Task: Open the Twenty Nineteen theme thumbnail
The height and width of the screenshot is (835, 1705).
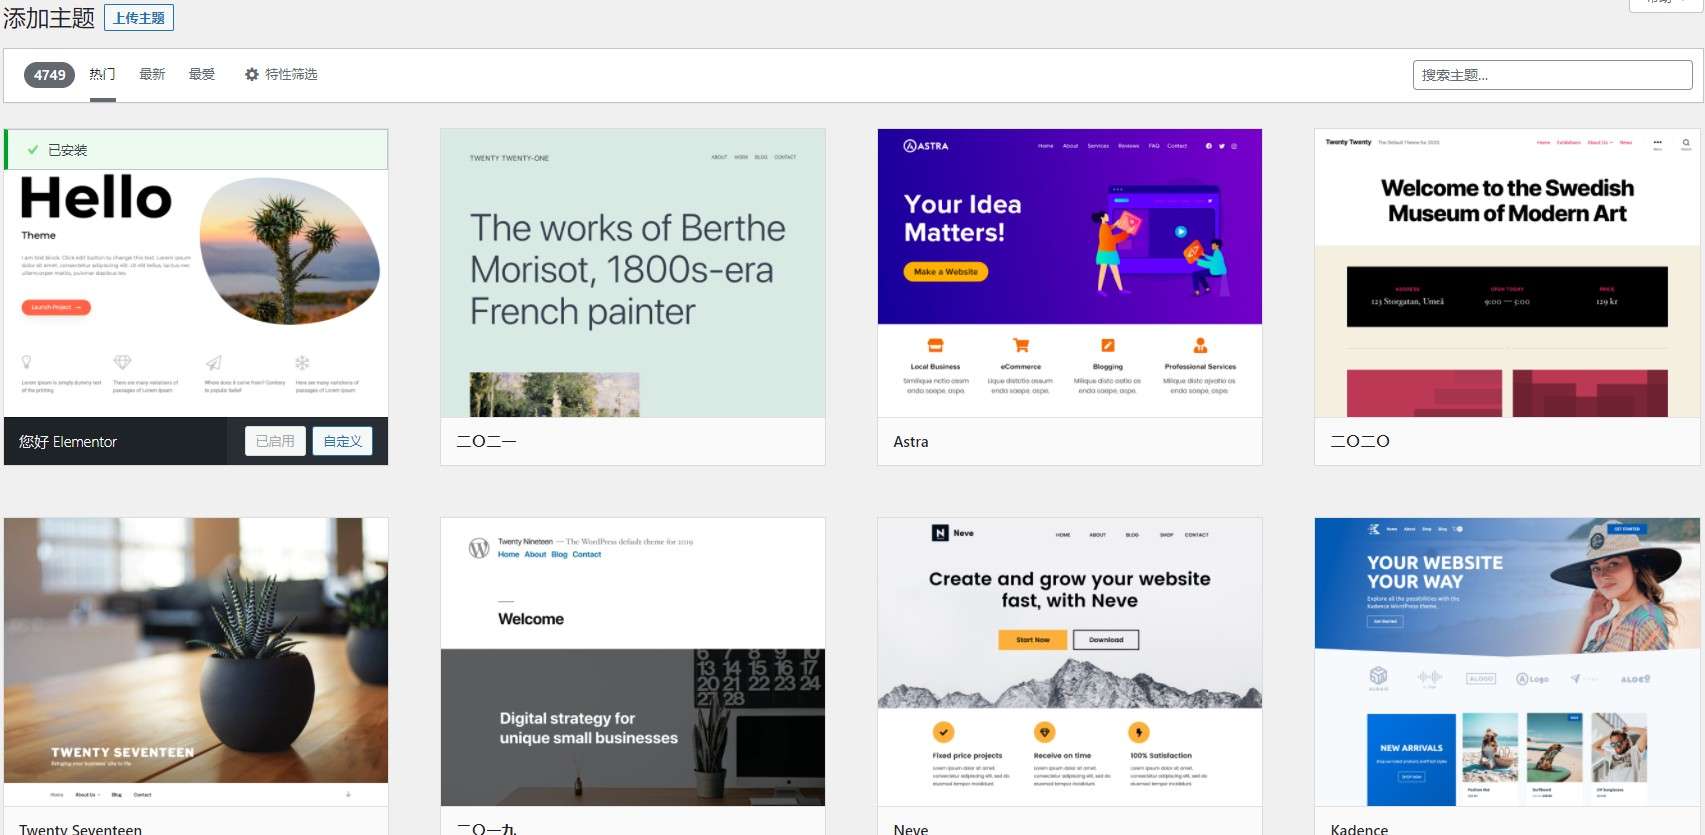Action: 633,662
